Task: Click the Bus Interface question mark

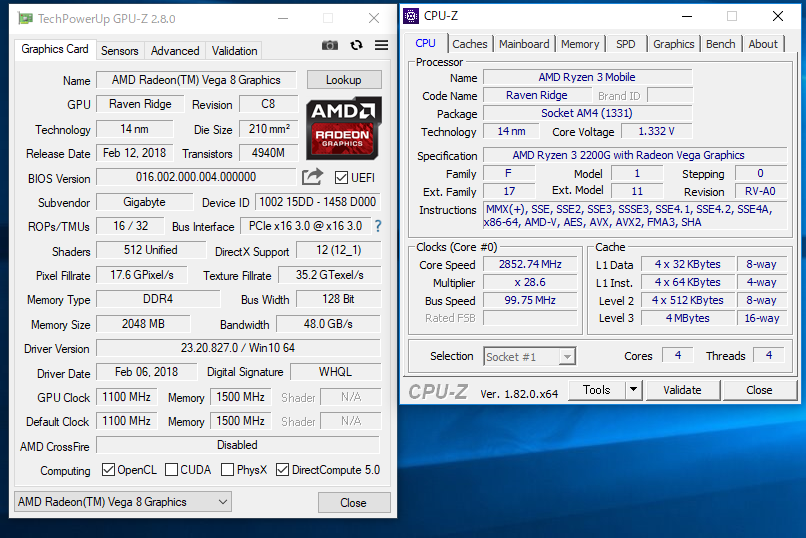Action: coord(378,226)
